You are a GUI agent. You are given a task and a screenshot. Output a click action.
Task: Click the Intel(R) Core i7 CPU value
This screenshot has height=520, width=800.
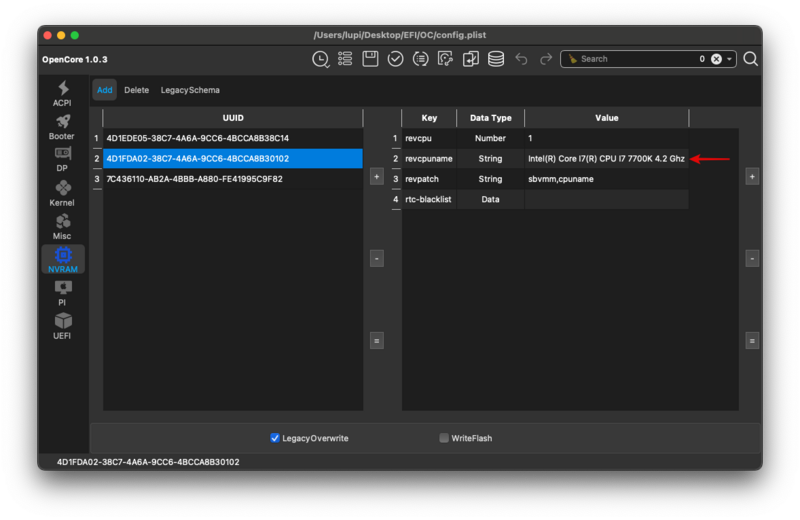pyautogui.click(x=607, y=159)
